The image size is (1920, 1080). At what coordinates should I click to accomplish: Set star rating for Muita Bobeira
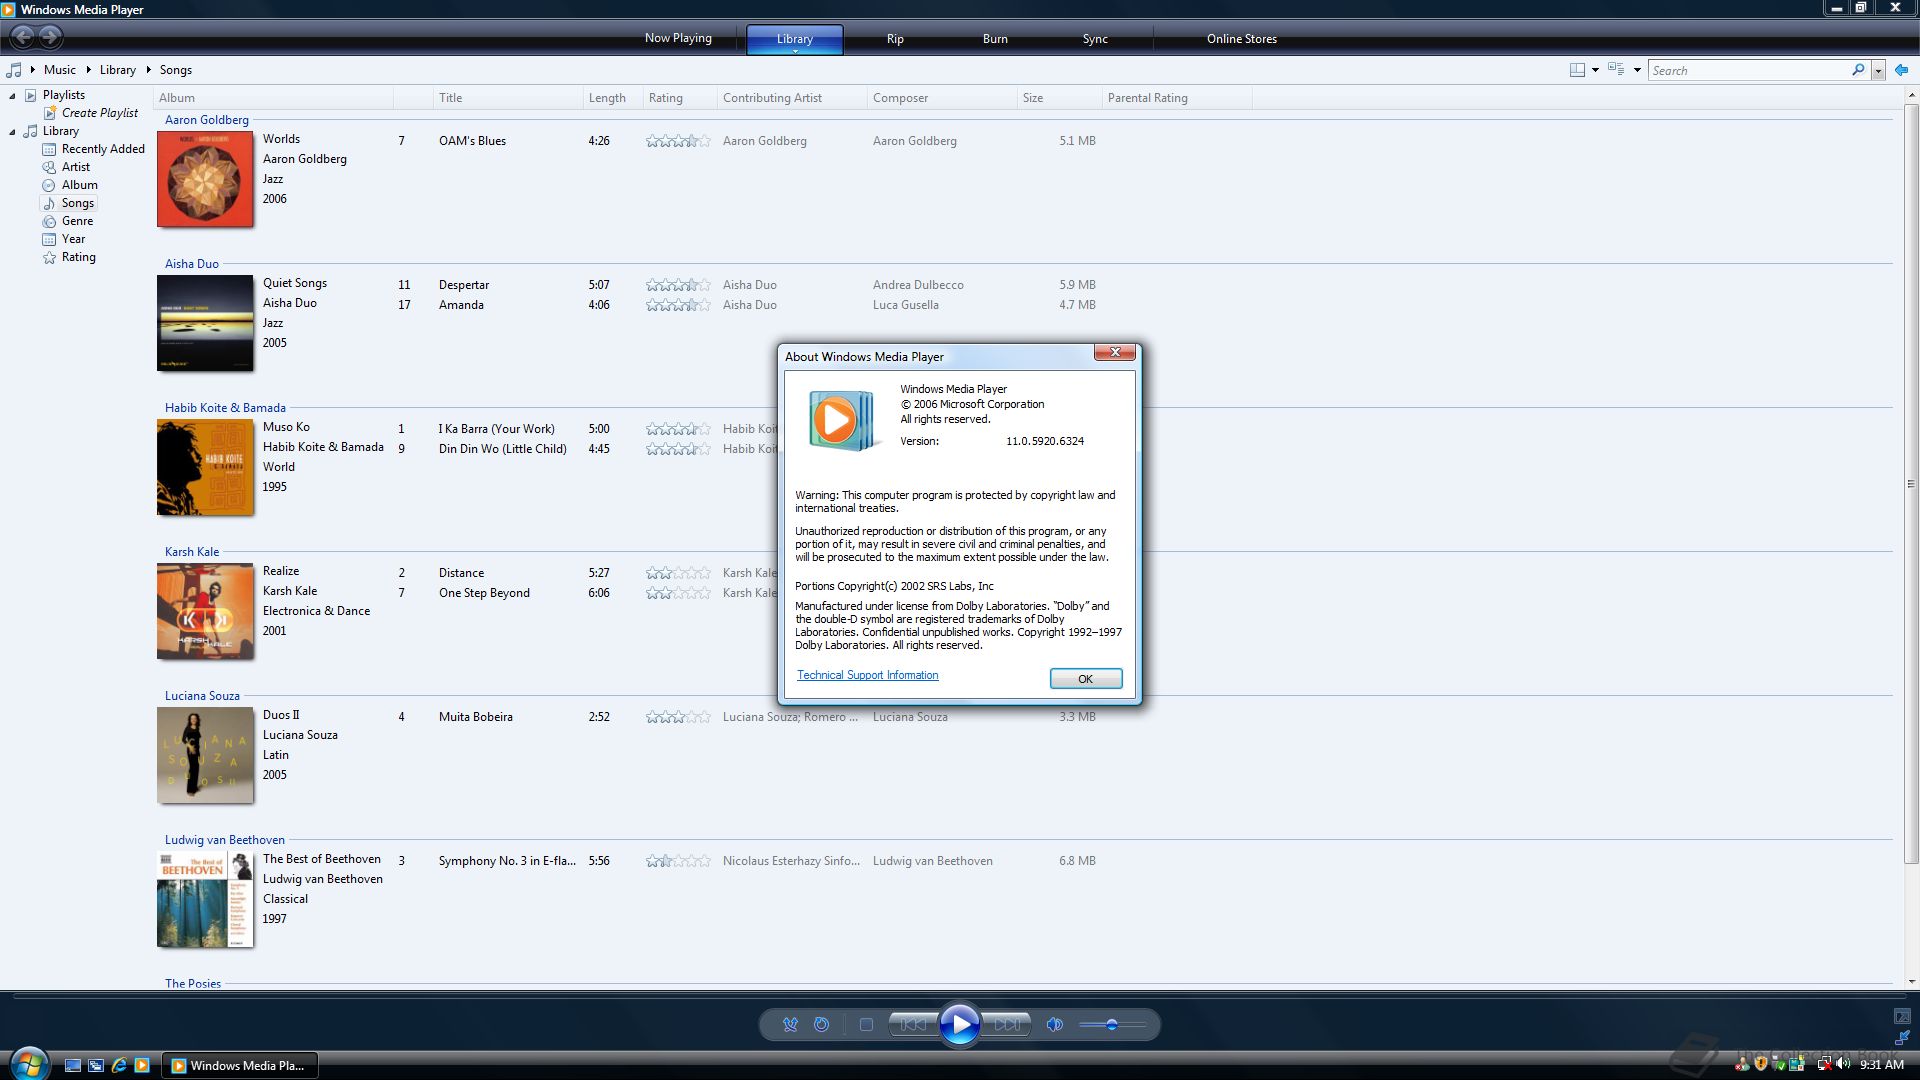[678, 717]
